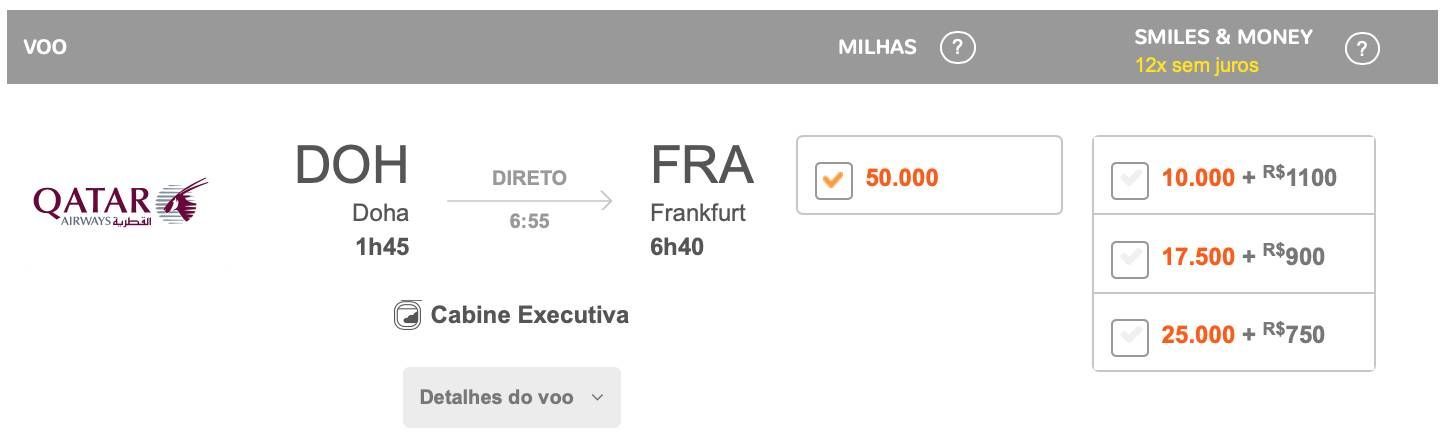Click the FRA arrival airport code
This screenshot has width=1452, height=438.
click(x=702, y=166)
